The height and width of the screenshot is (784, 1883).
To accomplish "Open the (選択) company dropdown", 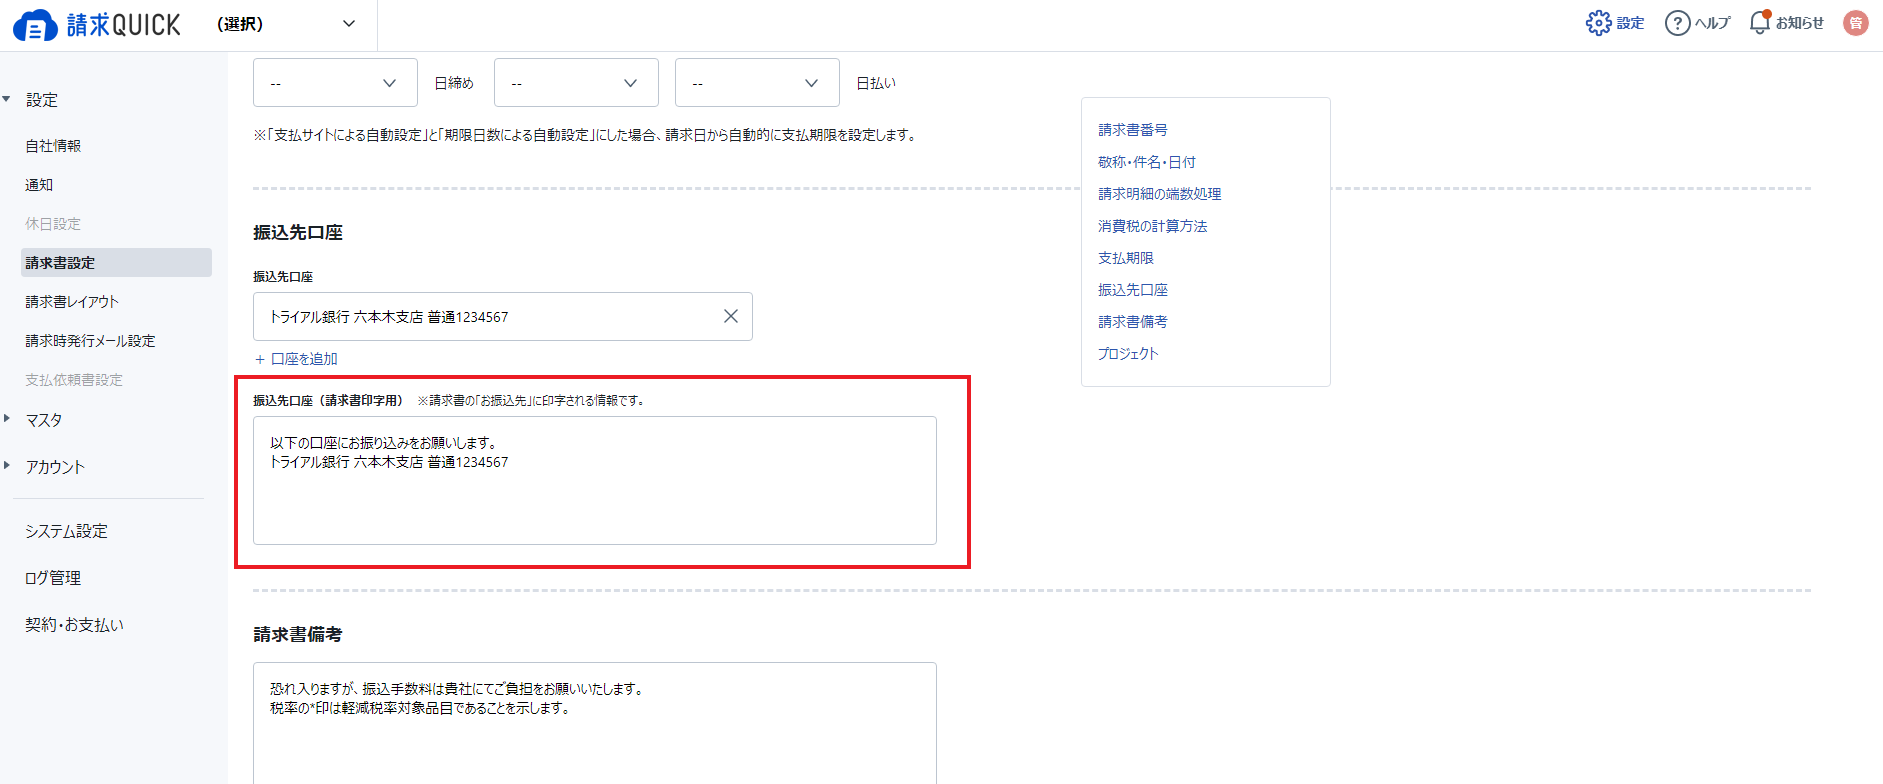I will 287,24.
